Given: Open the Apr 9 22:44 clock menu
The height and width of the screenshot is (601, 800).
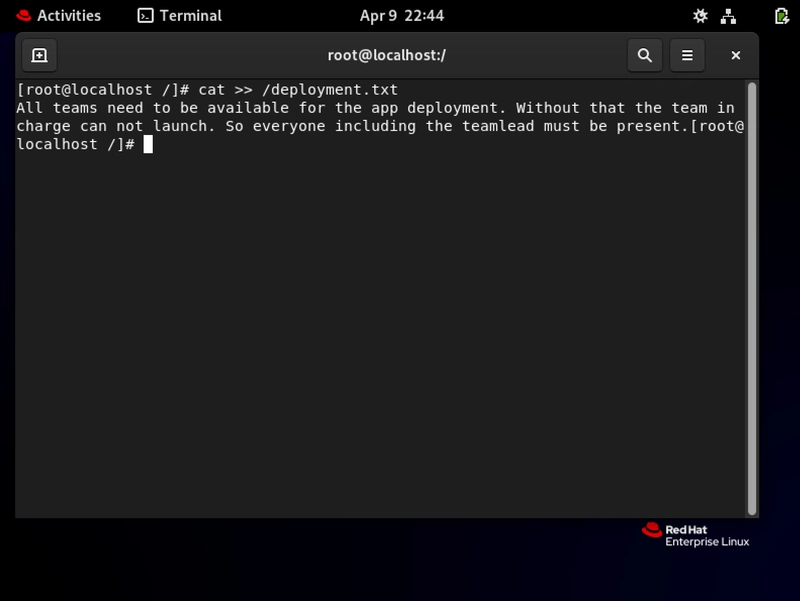Looking at the screenshot, I should (402, 16).
